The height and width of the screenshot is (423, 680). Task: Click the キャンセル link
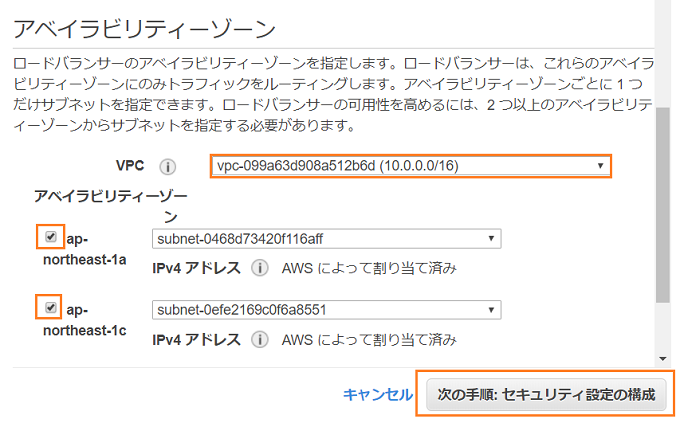pyautogui.click(x=377, y=395)
